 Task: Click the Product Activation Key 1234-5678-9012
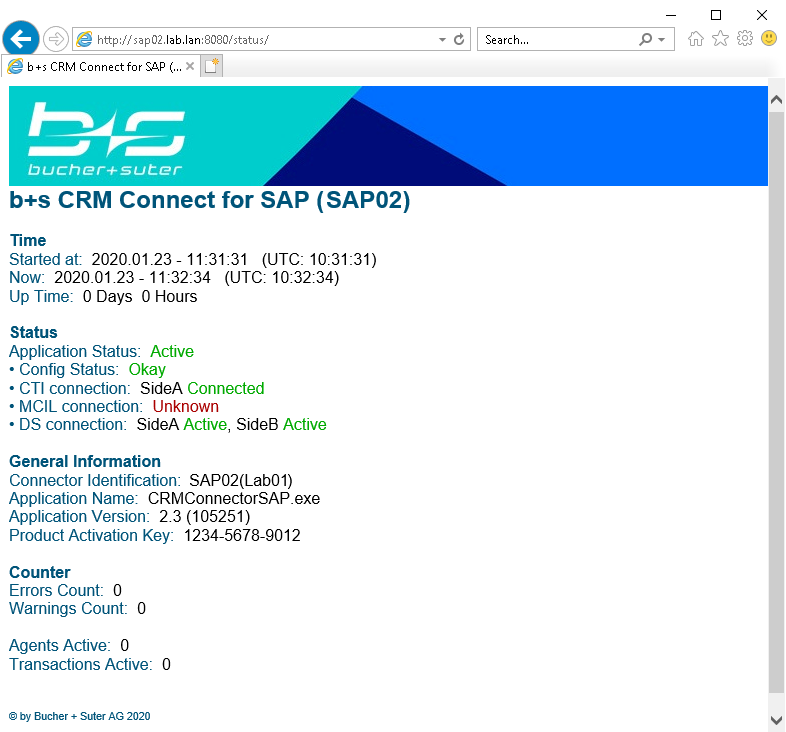click(242, 536)
